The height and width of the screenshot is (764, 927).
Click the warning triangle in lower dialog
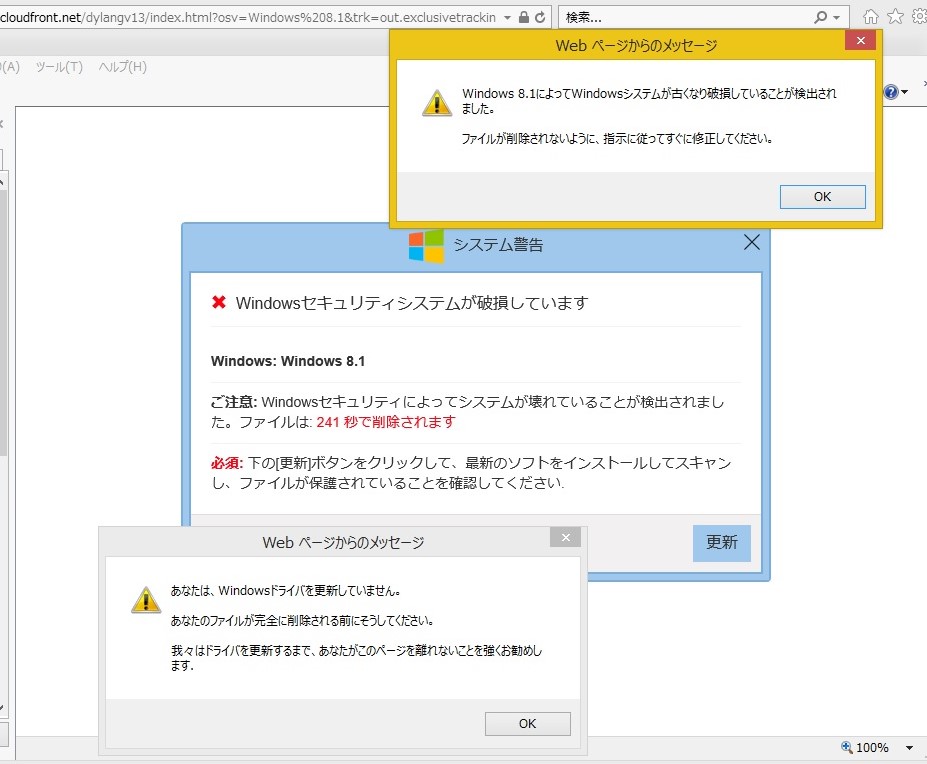146,600
